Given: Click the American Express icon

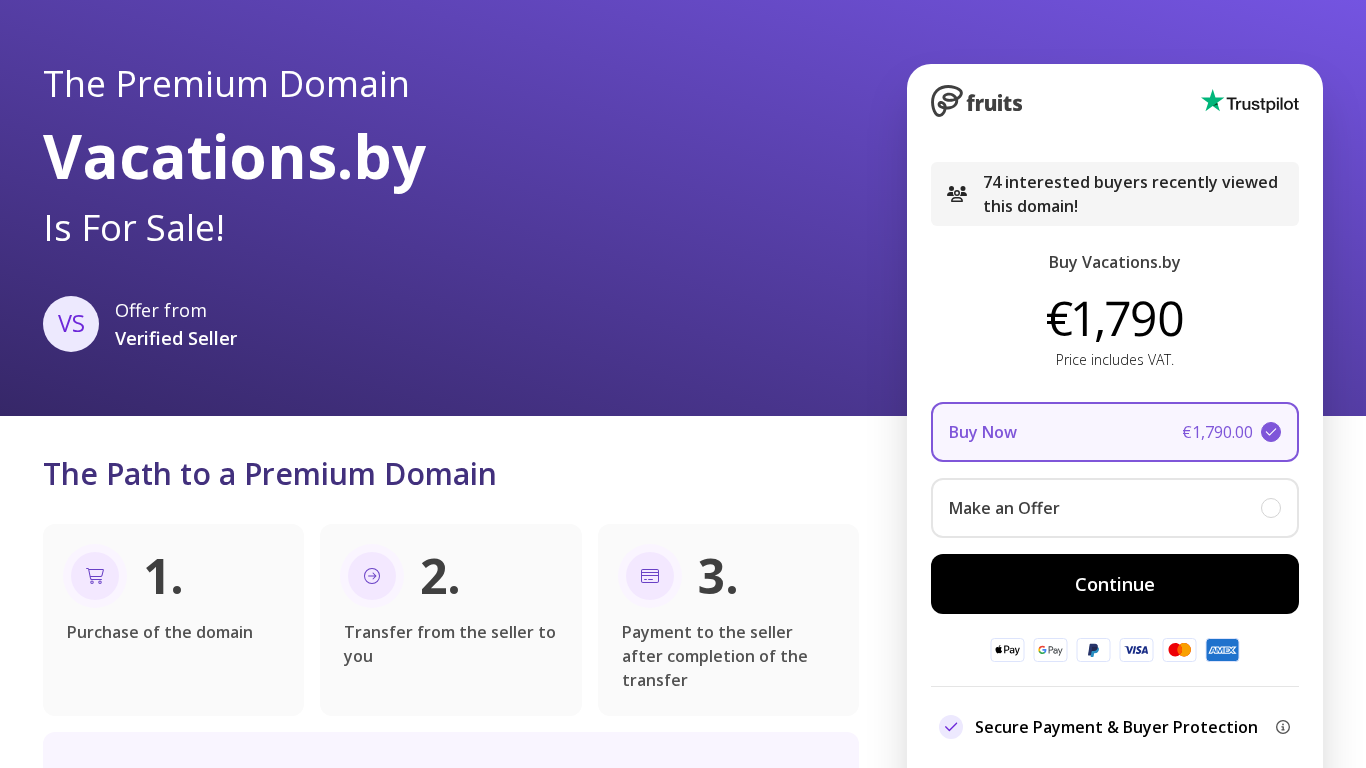Looking at the screenshot, I should click(x=1222, y=650).
